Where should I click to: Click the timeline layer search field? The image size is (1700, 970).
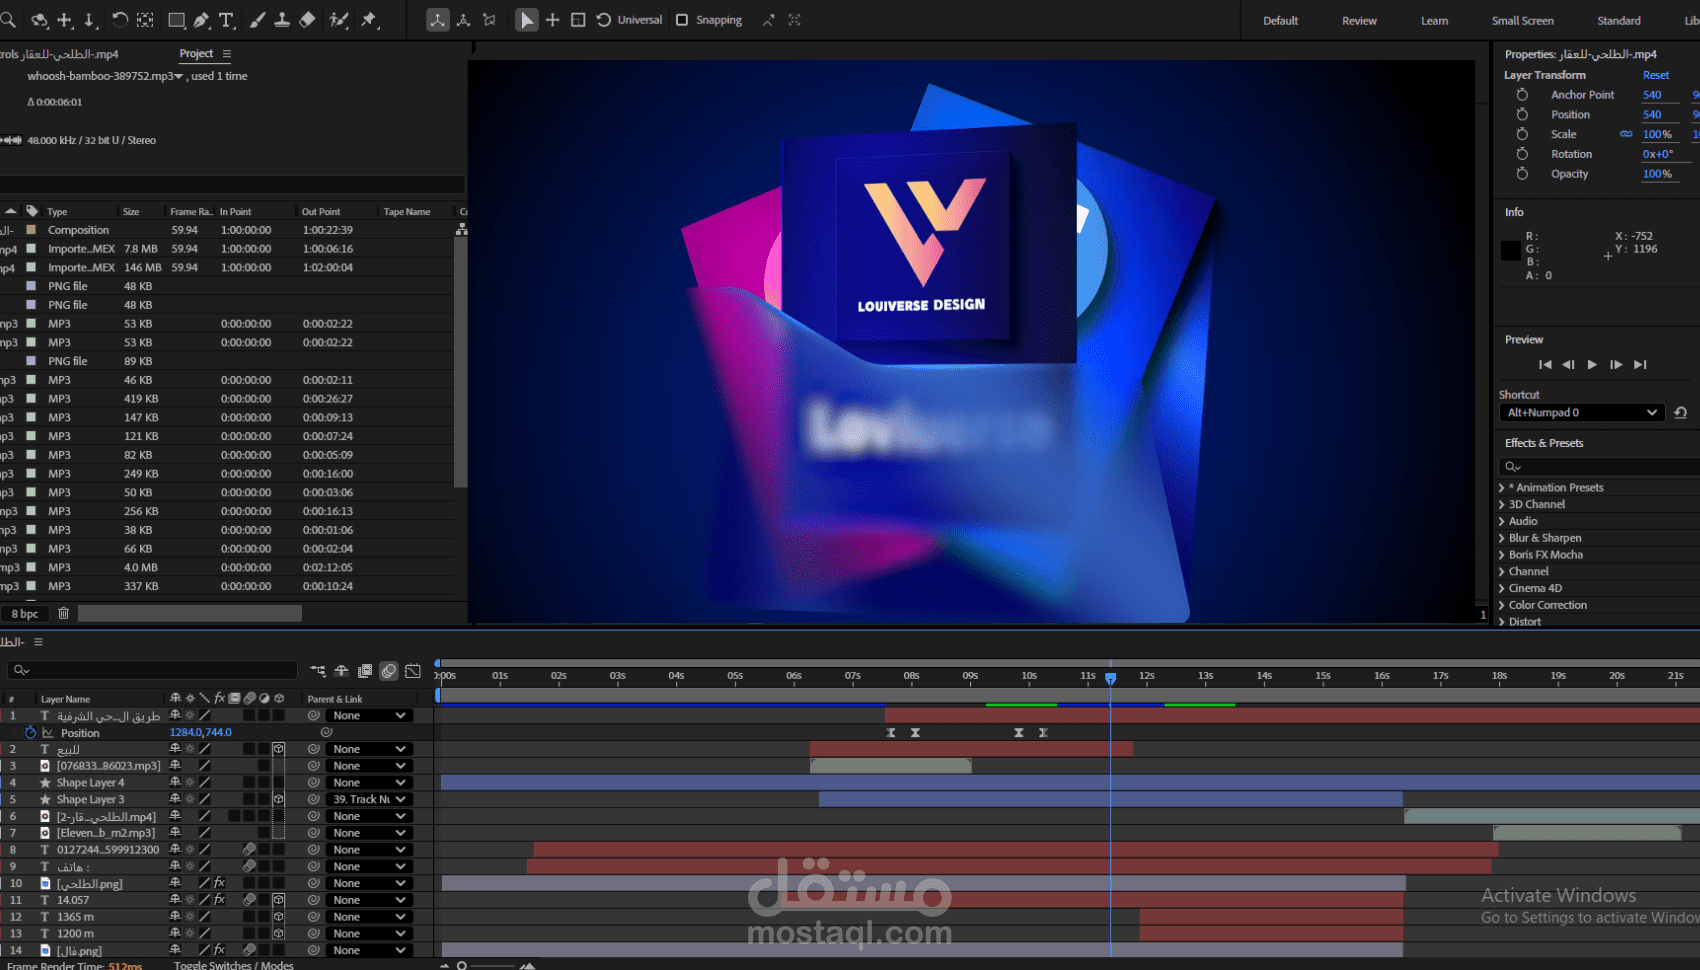pyautogui.click(x=152, y=670)
